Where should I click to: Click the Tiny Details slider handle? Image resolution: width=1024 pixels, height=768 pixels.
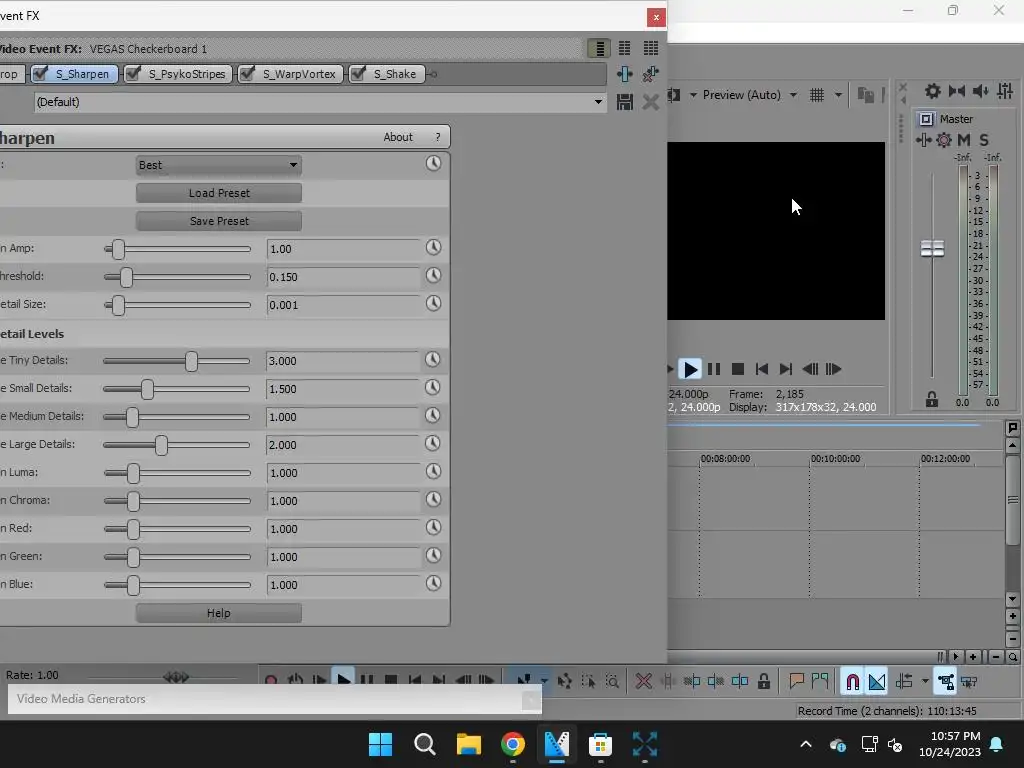191,361
